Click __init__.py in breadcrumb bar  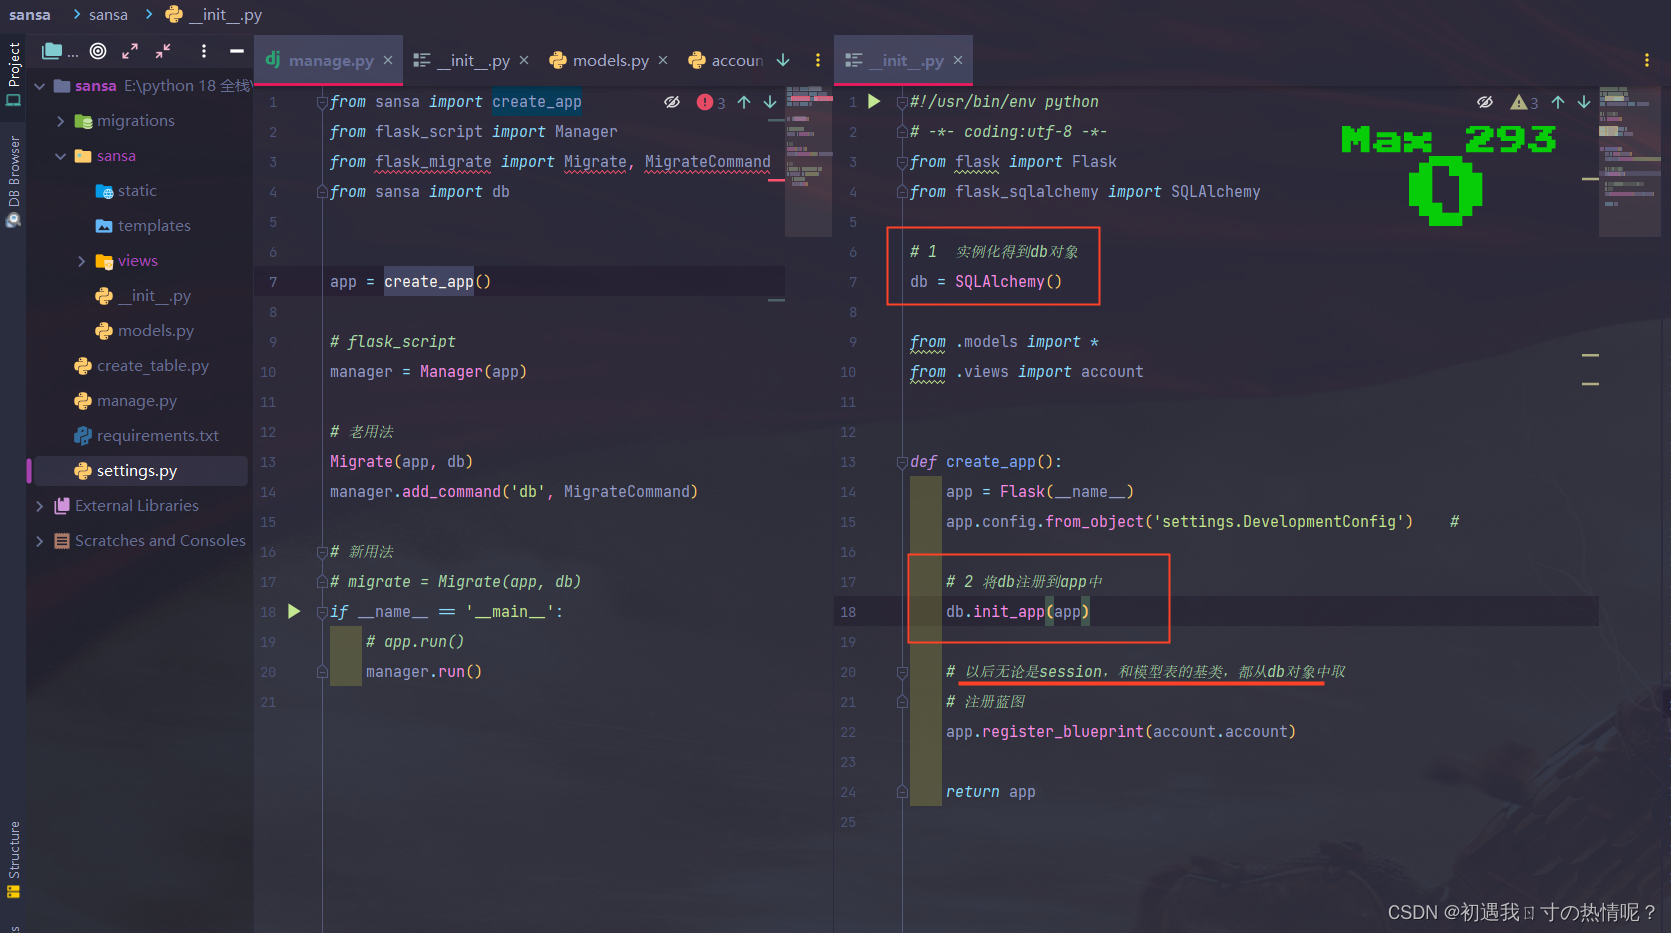[x=215, y=15]
